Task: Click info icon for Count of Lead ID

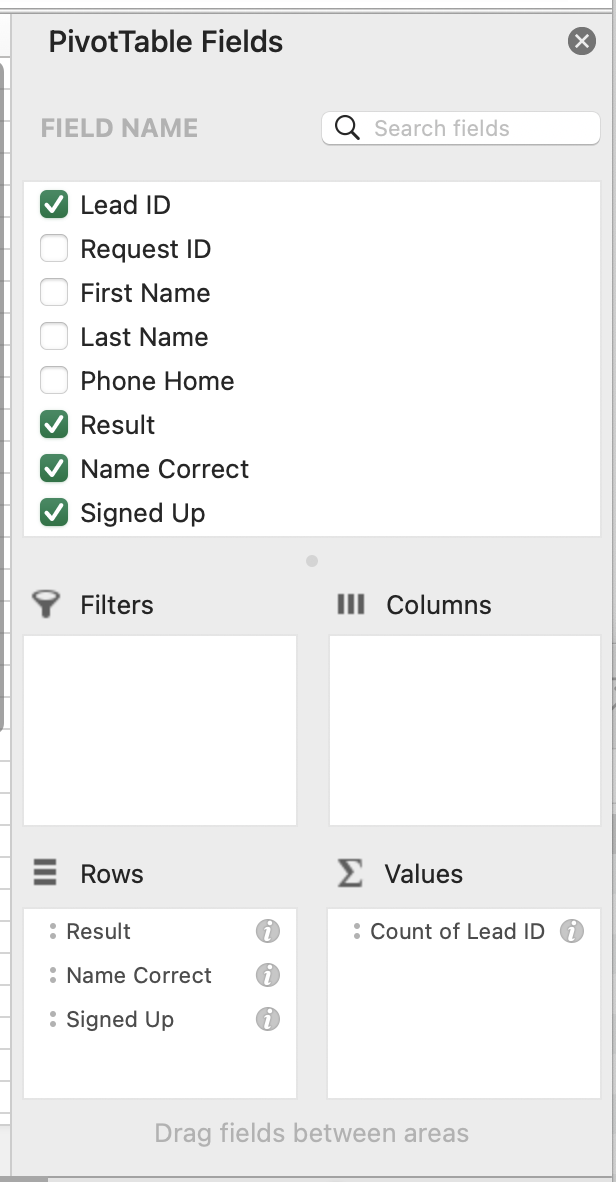Action: (571, 931)
